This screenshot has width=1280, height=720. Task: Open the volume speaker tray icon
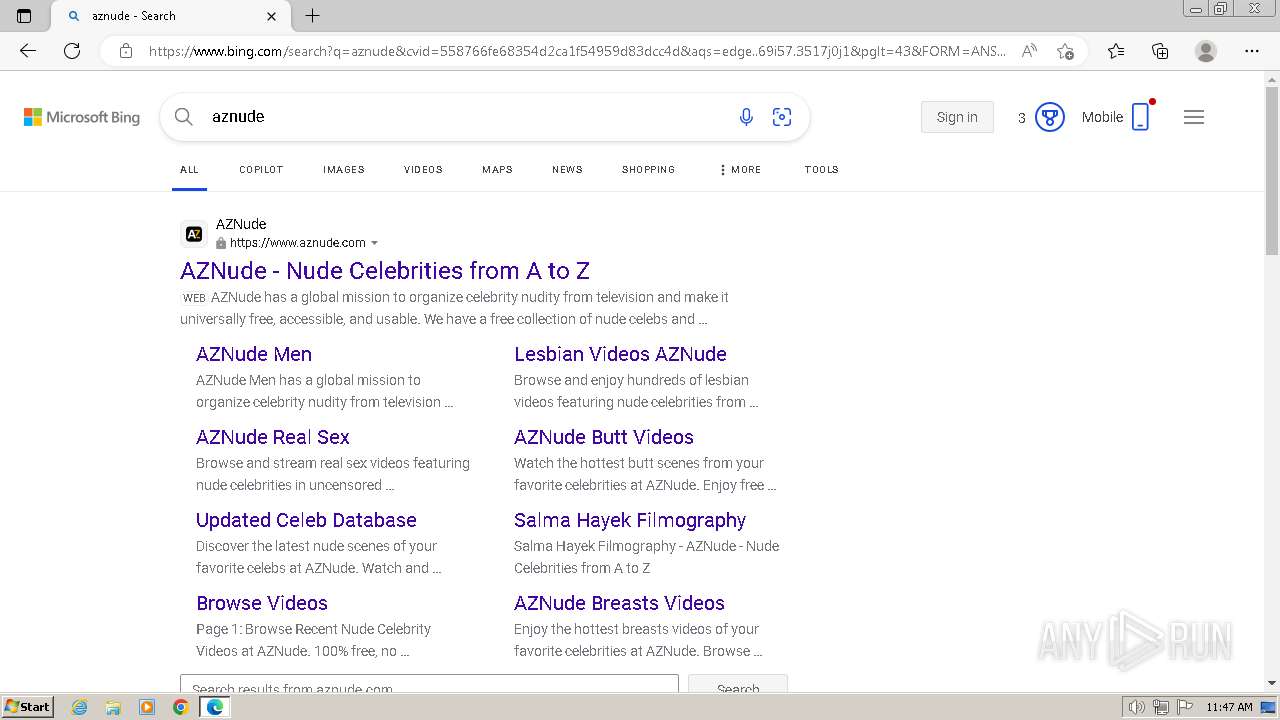pyautogui.click(x=1137, y=707)
